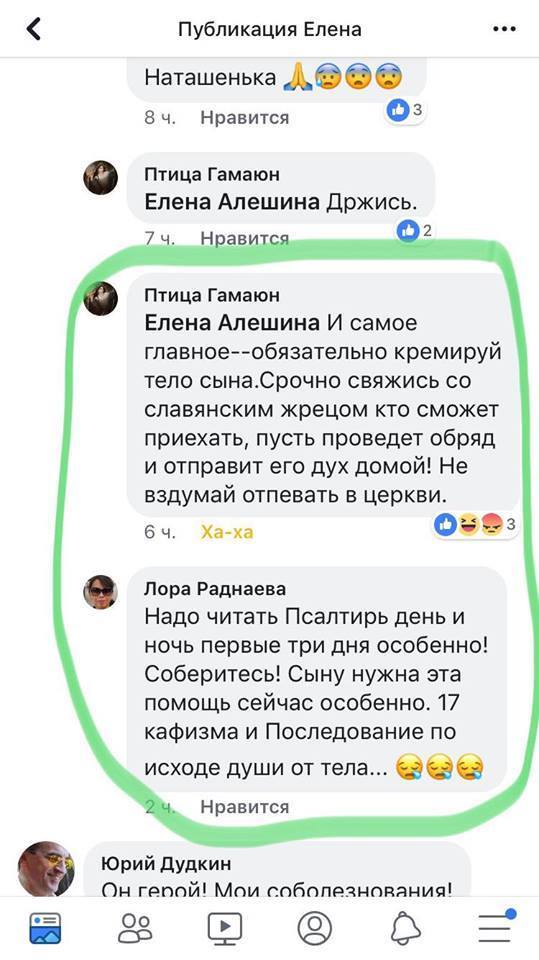Open the Watch video tab icon

point(225,928)
